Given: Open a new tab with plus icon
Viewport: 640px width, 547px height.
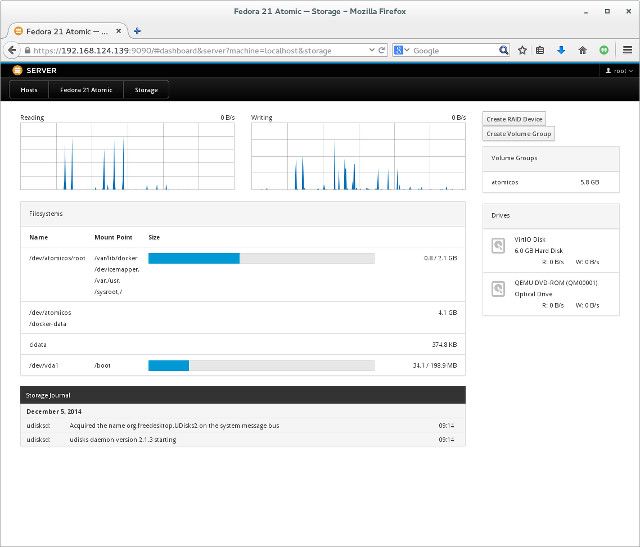Looking at the screenshot, I should click(x=137, y=31).
